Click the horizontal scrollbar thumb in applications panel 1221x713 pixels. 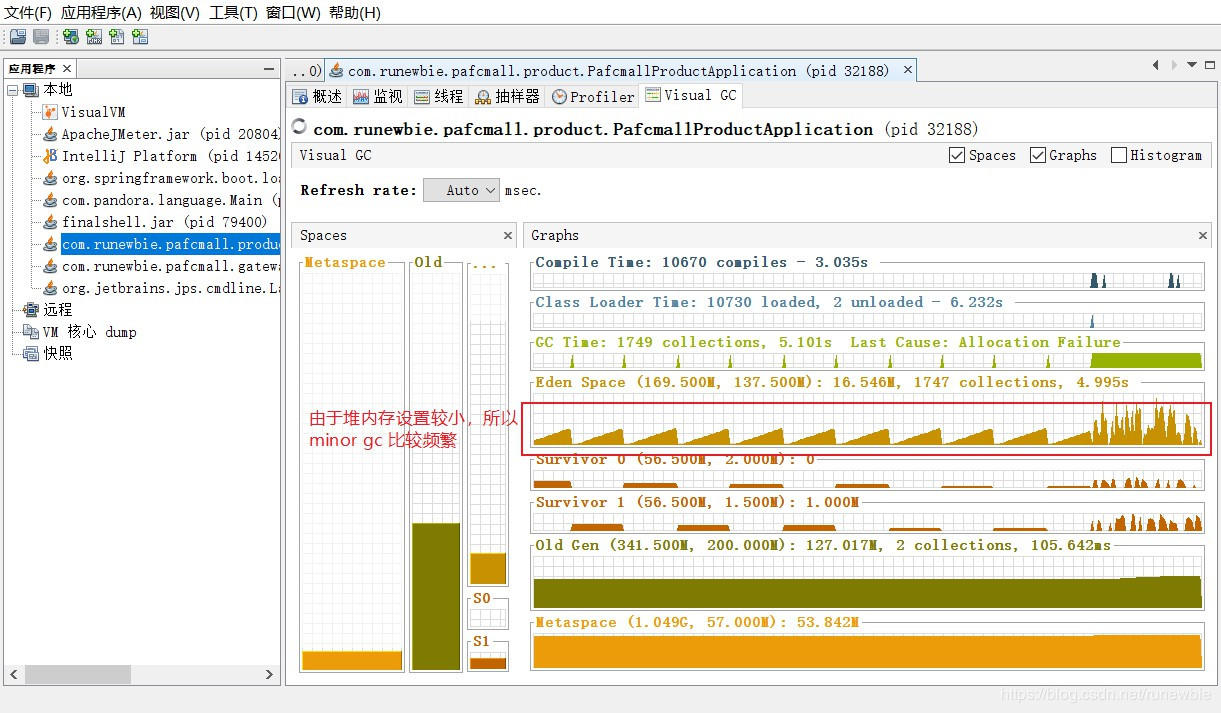(x=78, y=675)
